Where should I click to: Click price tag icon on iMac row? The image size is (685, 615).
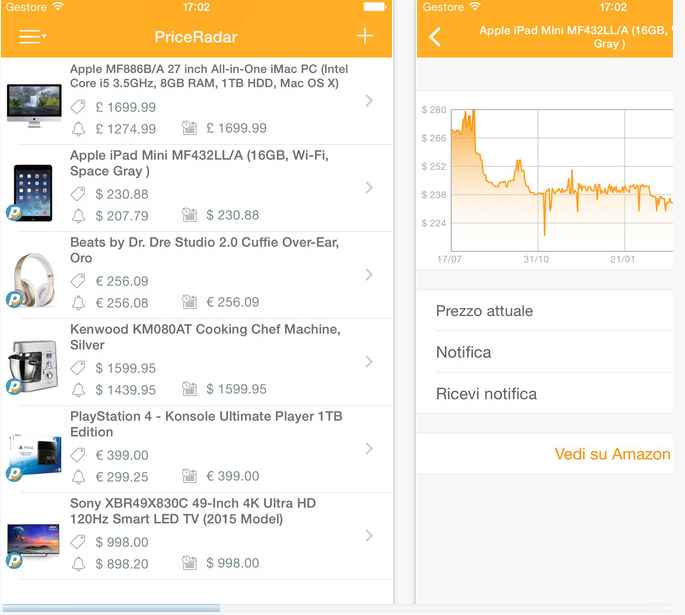(79, 108)
